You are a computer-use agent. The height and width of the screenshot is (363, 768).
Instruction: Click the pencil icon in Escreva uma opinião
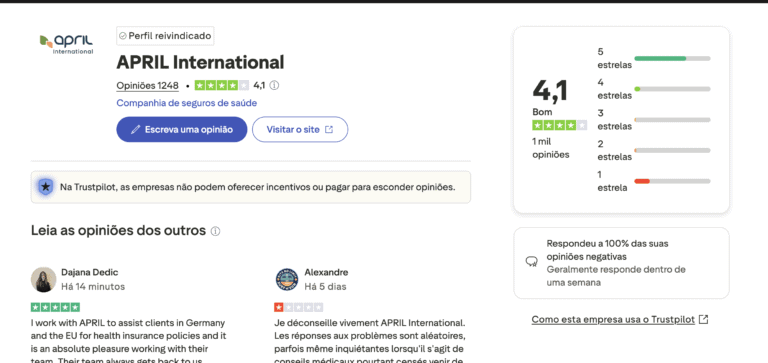(135, 130)
